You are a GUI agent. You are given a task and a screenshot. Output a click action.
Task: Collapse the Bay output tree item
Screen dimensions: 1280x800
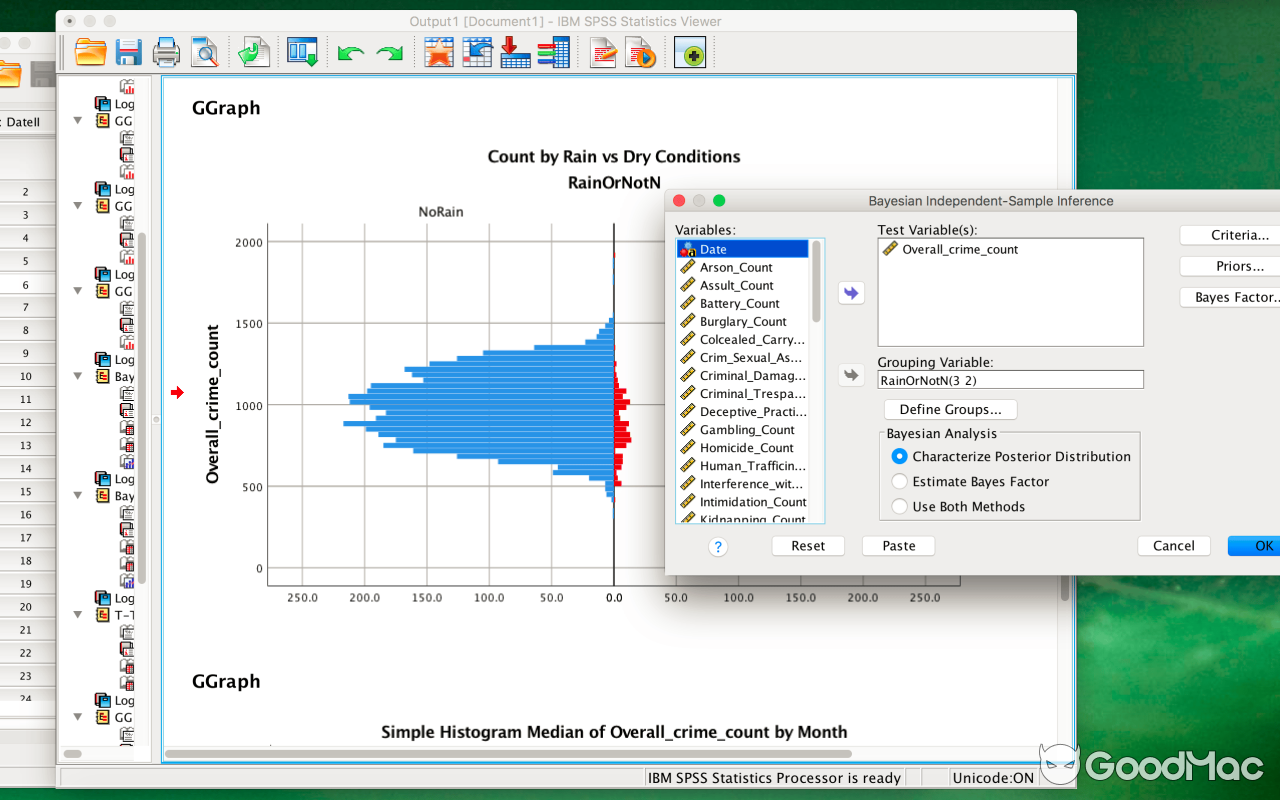tap(77, 376)
